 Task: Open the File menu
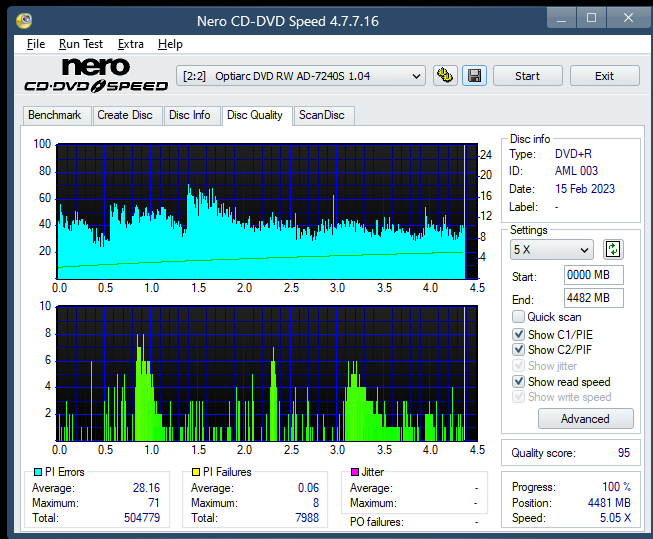click(x=36, y=44)
